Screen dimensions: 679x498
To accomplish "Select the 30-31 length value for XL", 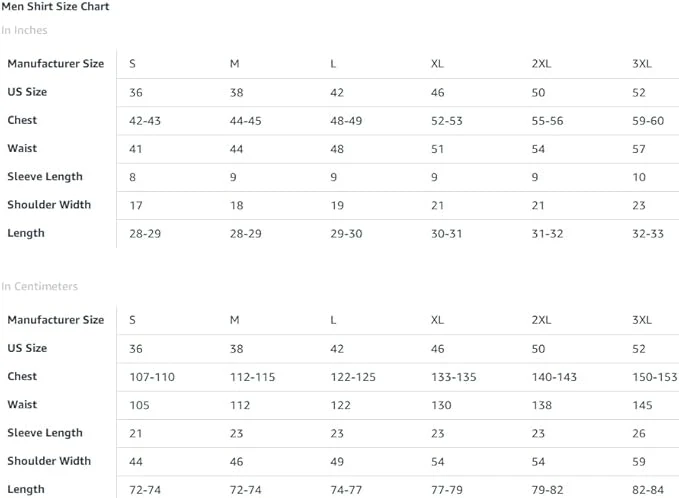I will point(447,233).
